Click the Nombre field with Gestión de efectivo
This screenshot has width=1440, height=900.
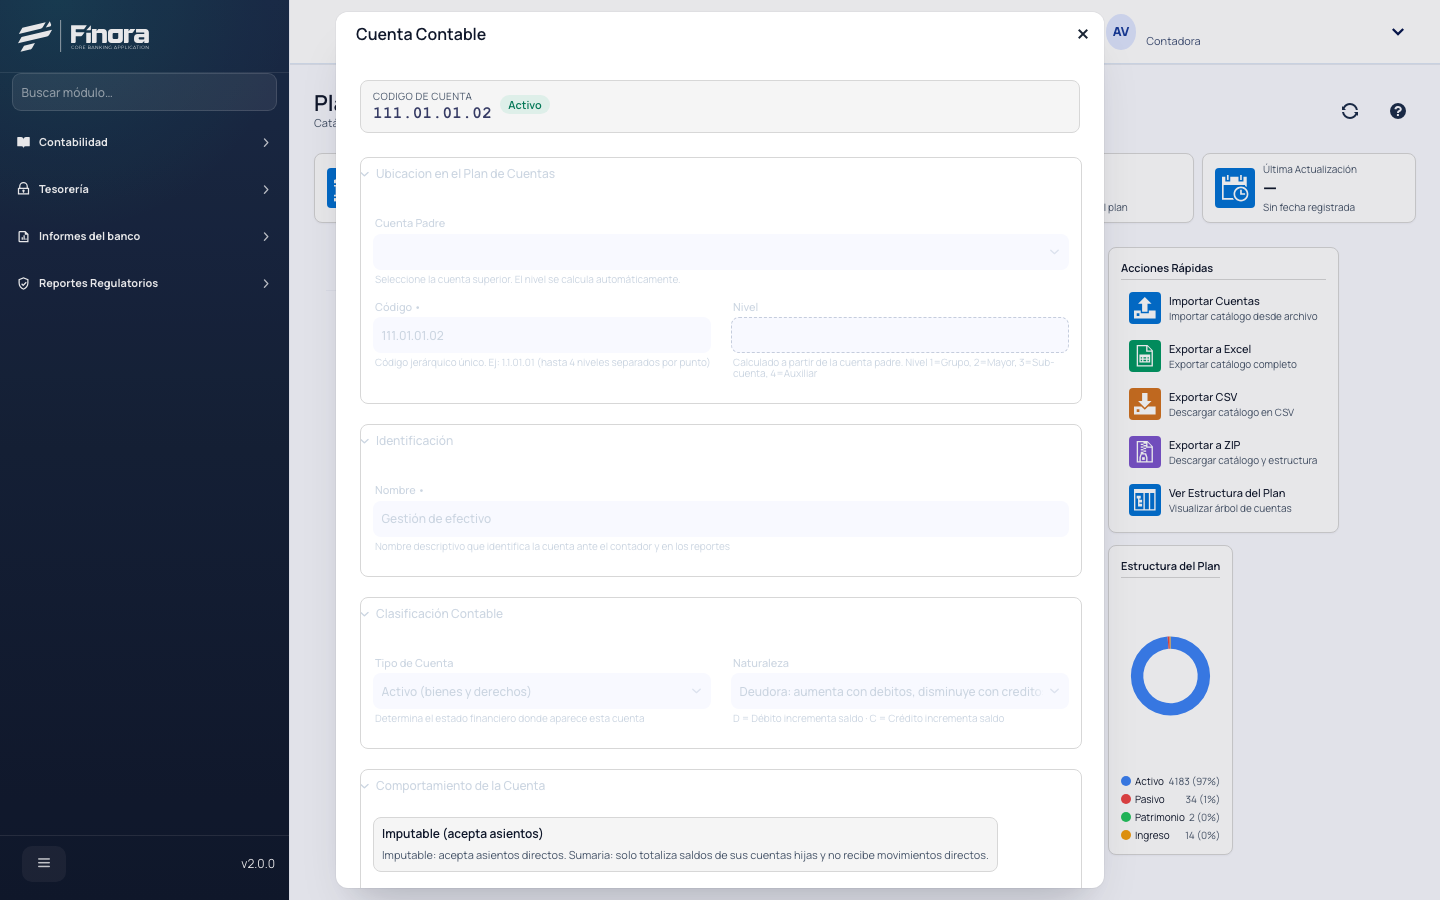721,518
